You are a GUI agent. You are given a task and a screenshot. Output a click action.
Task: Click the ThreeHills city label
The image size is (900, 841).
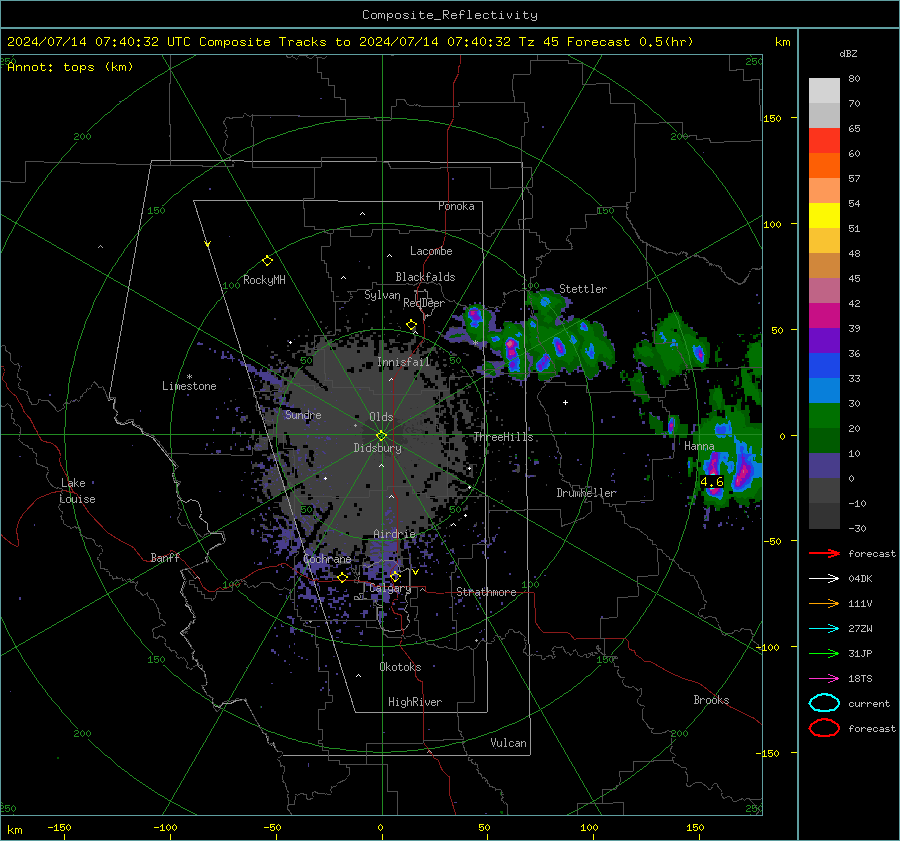[503, 437]
